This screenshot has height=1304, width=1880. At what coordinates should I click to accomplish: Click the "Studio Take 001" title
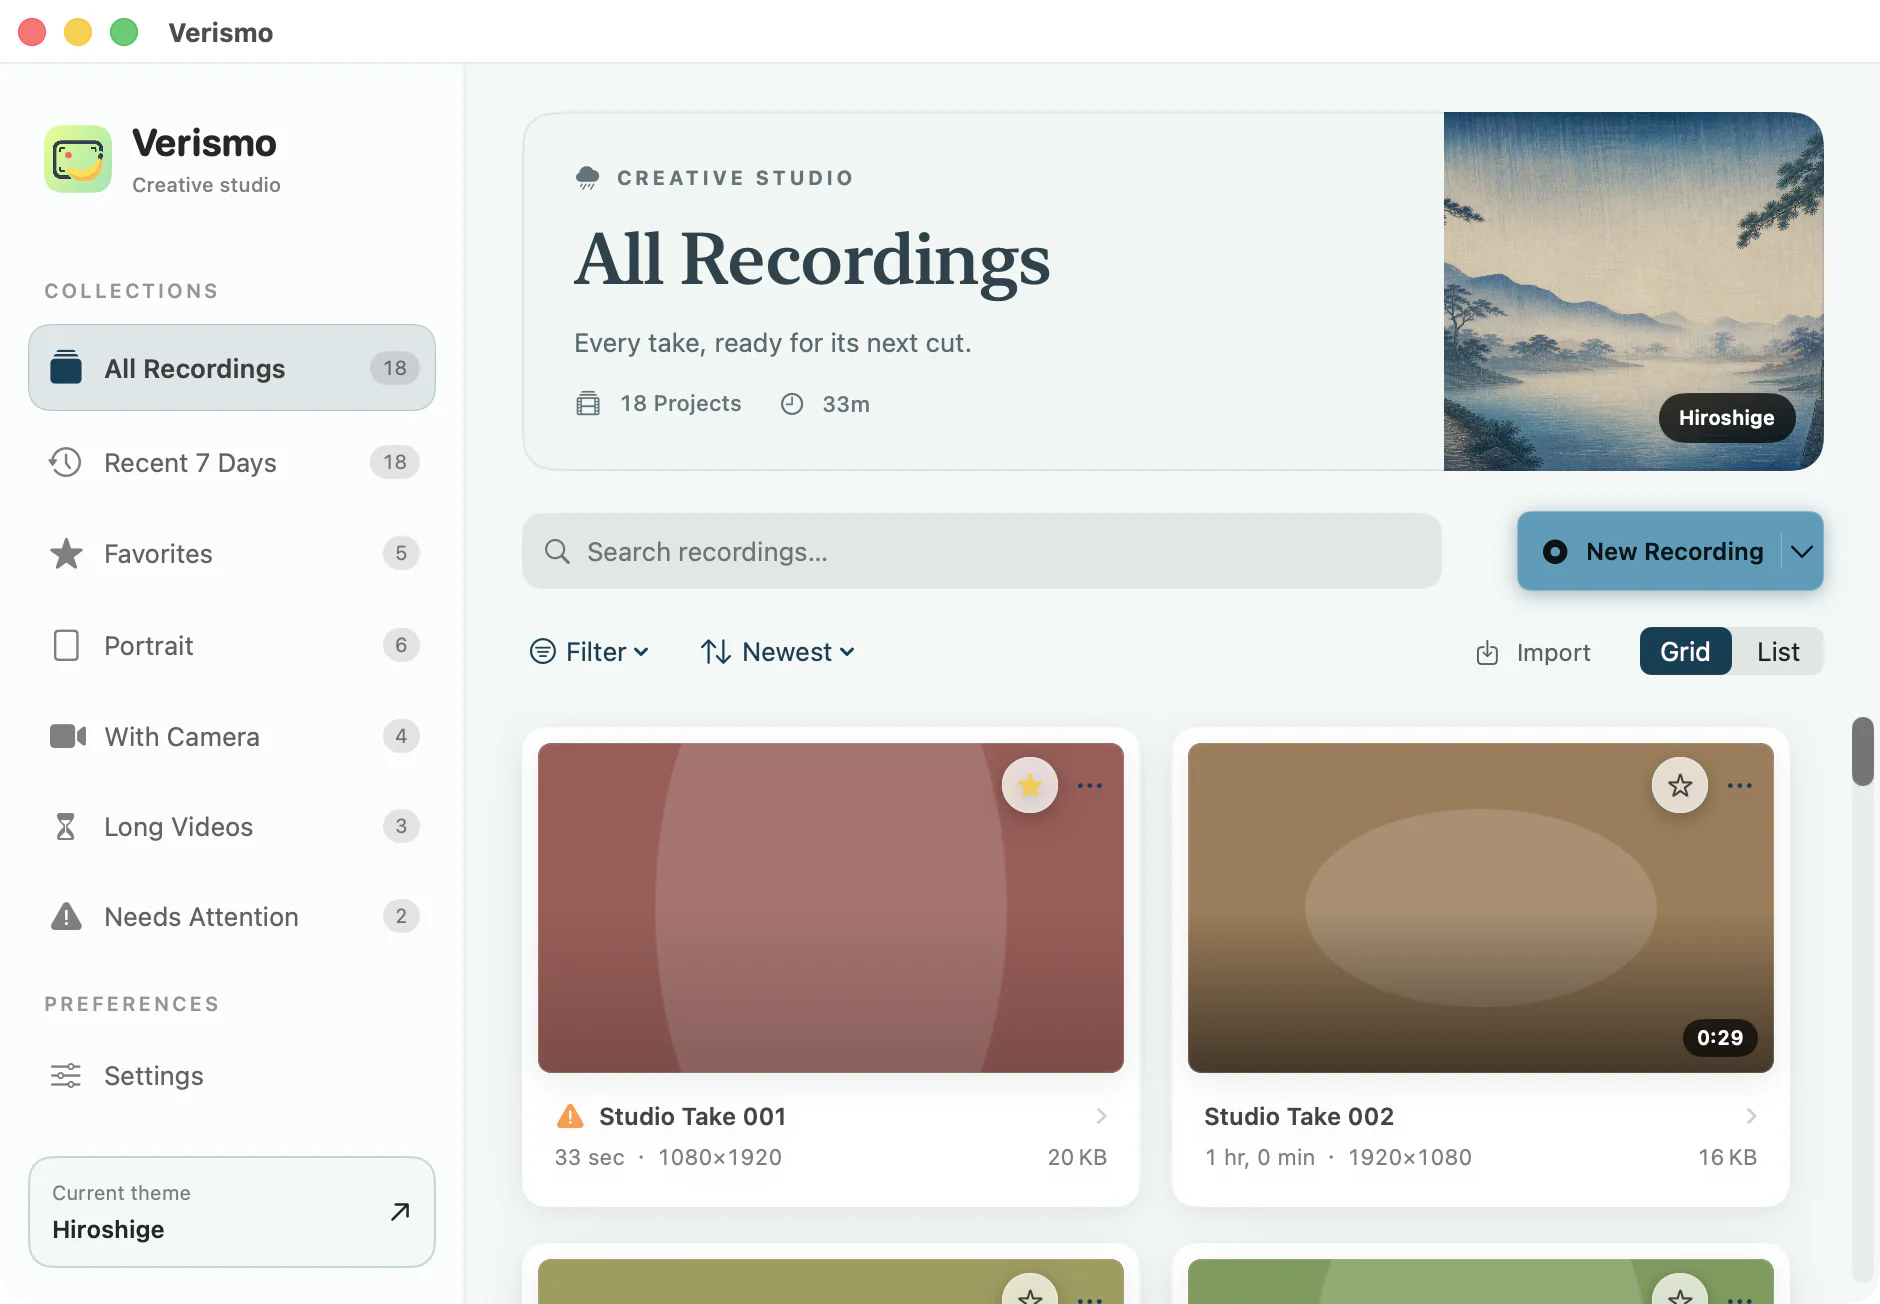(692, 1116)
